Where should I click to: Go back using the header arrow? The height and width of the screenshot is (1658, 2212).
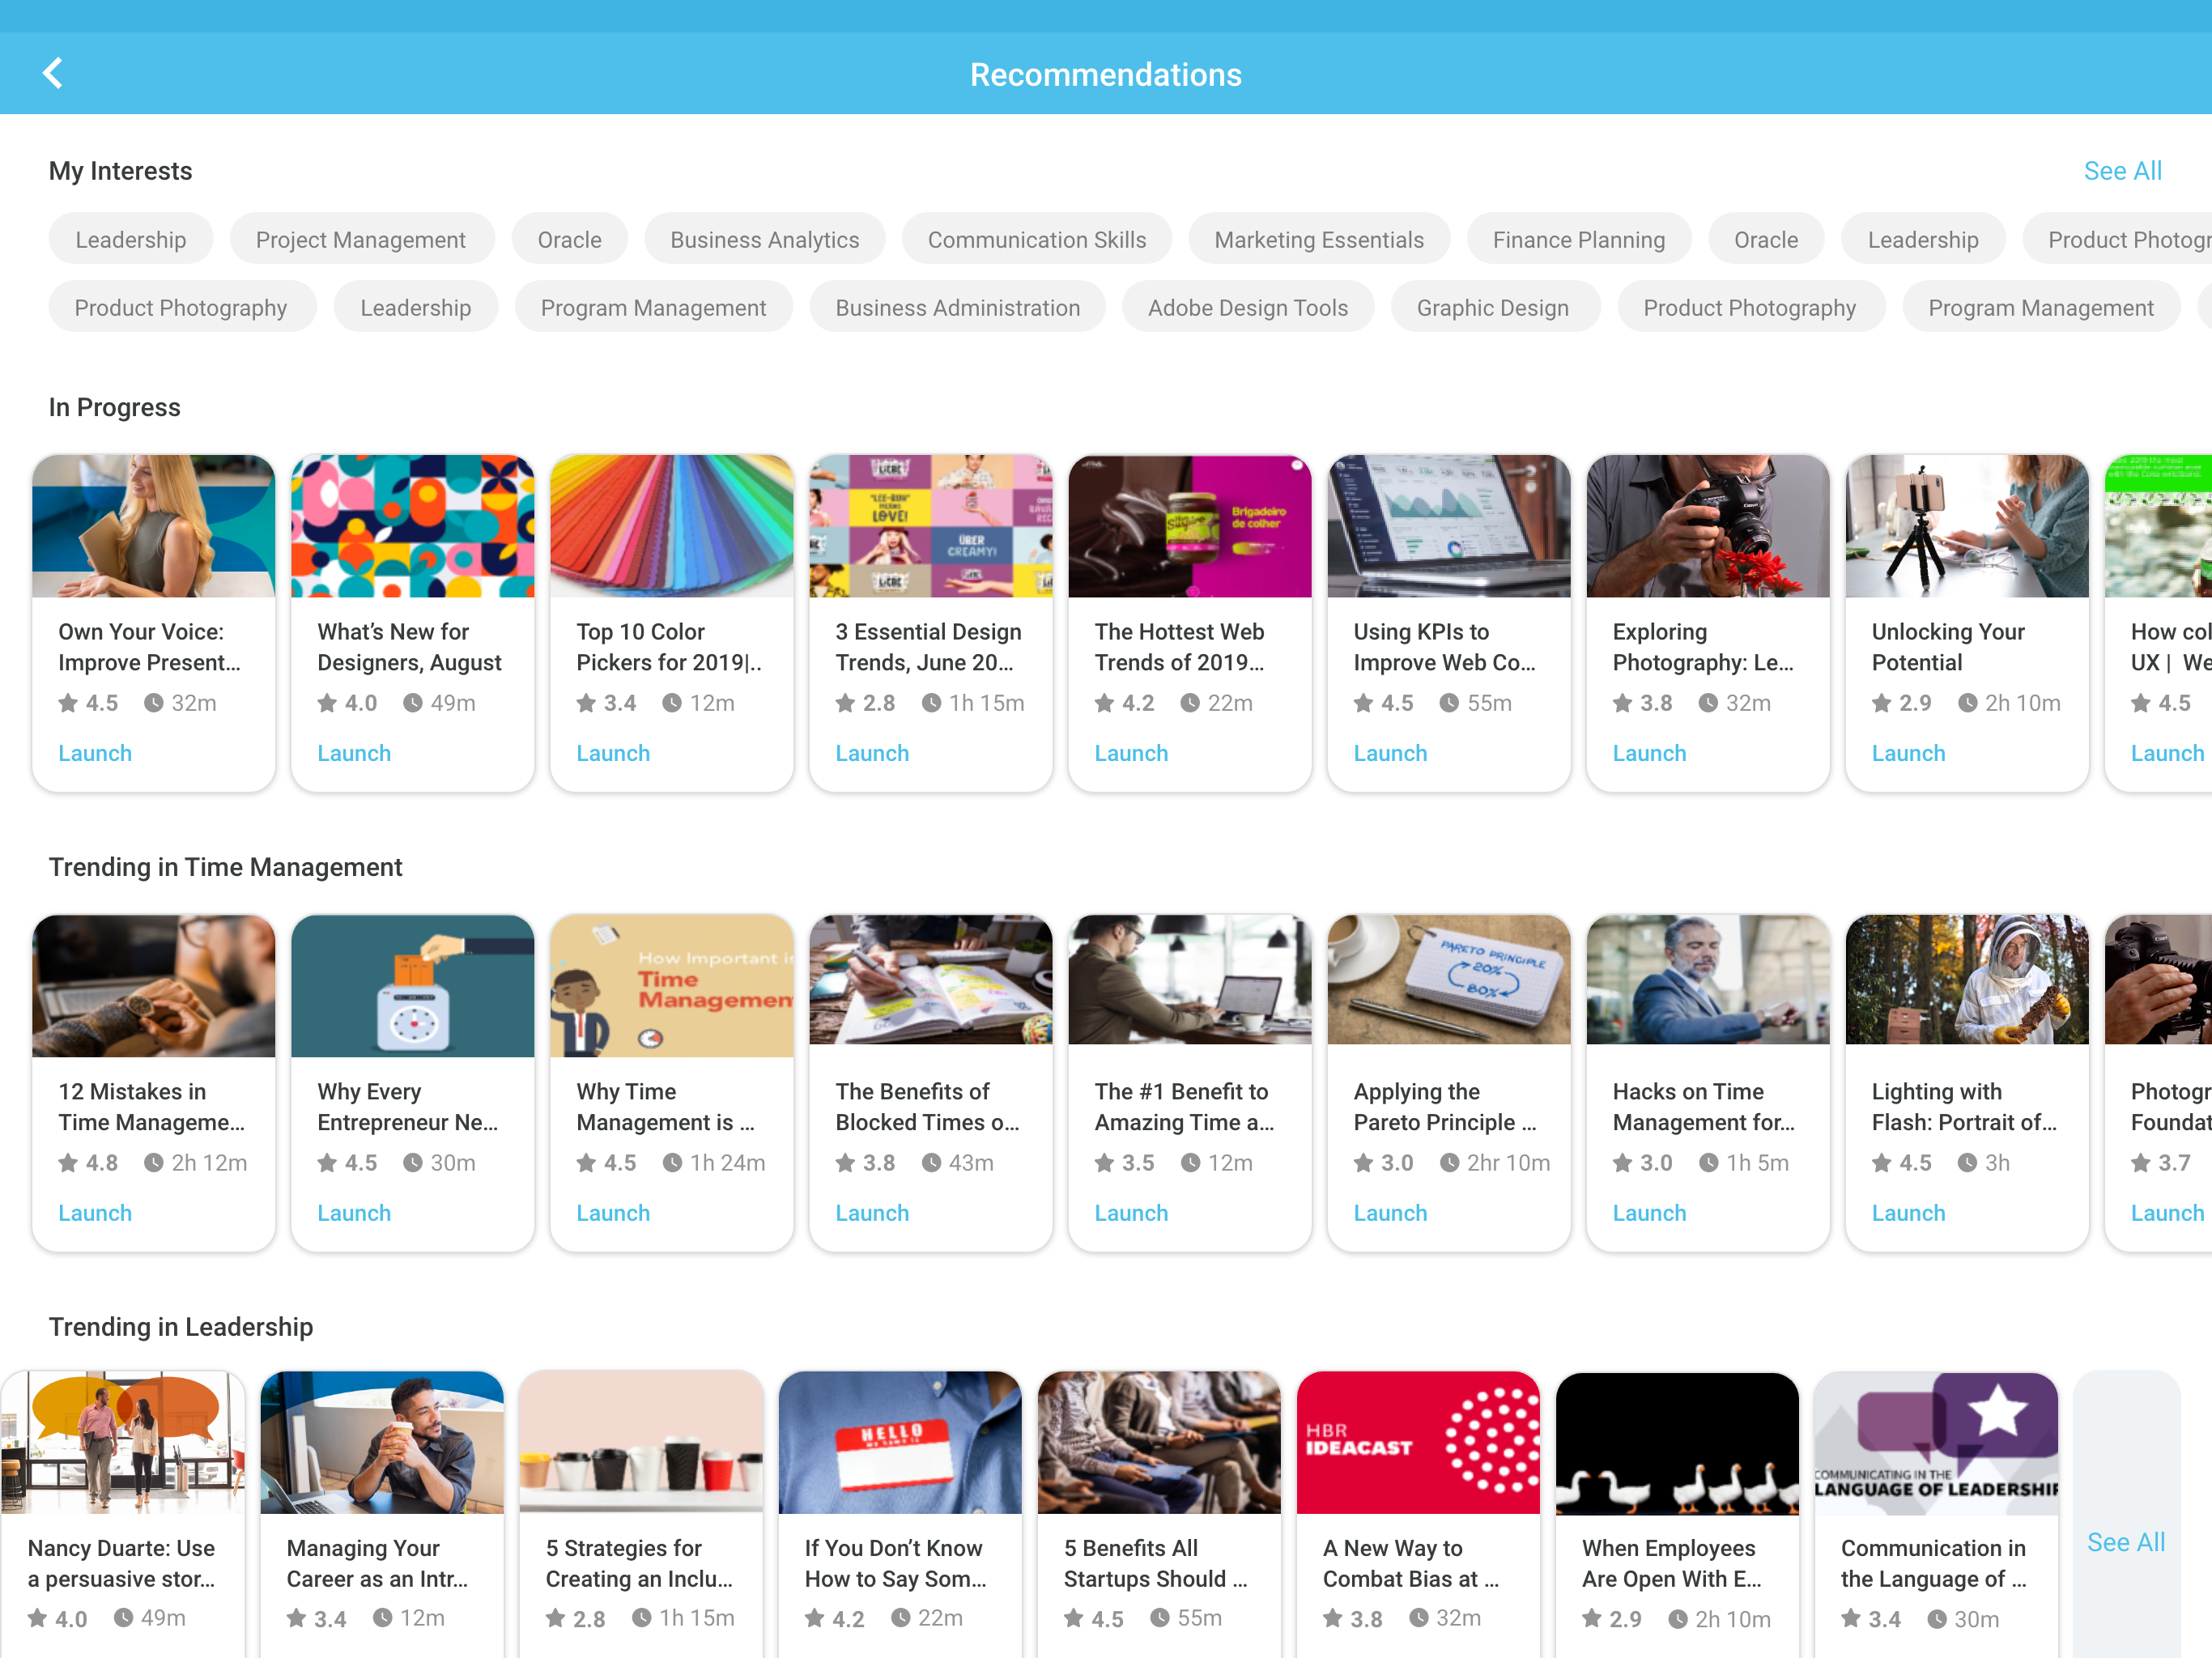(x=53, y=73)
